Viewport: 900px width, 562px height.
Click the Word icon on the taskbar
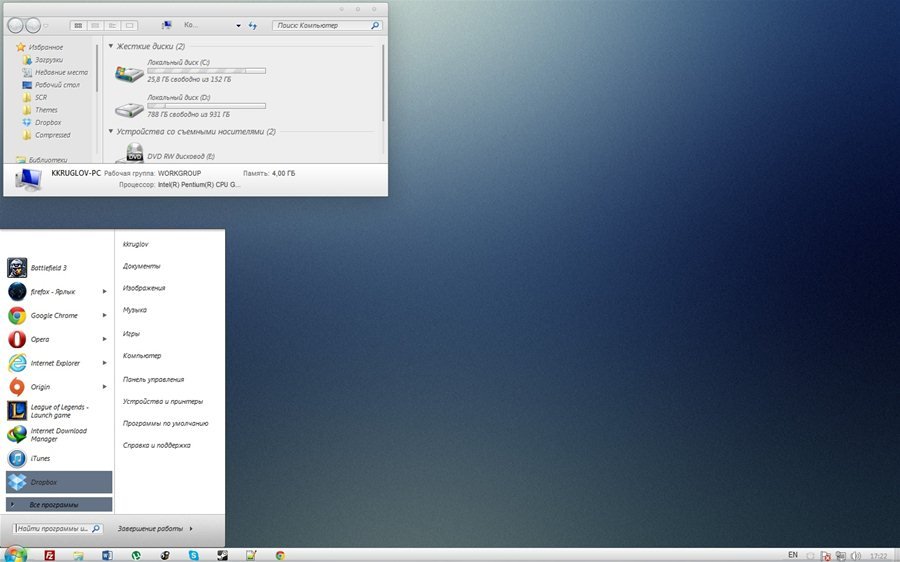pyautogui.click(x=107, y=555)
